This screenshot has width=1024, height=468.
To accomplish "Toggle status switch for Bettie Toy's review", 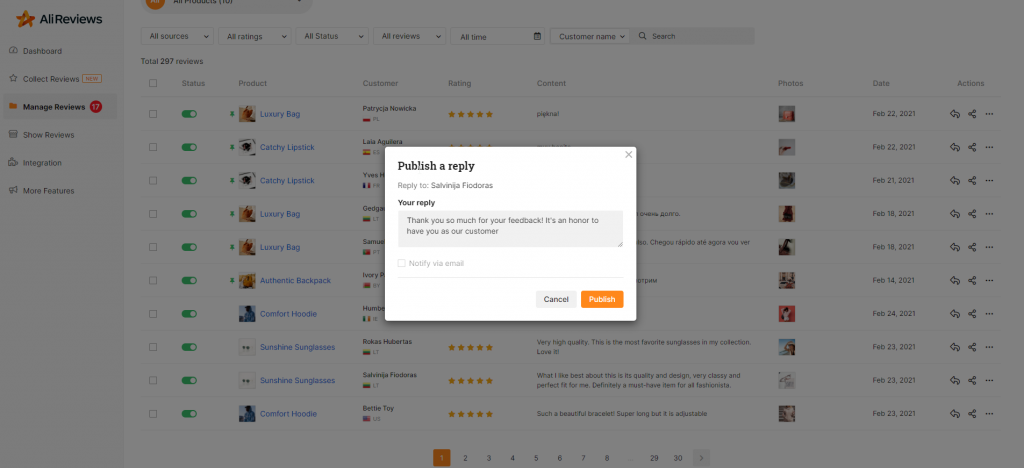I will (x=189, y=414).
